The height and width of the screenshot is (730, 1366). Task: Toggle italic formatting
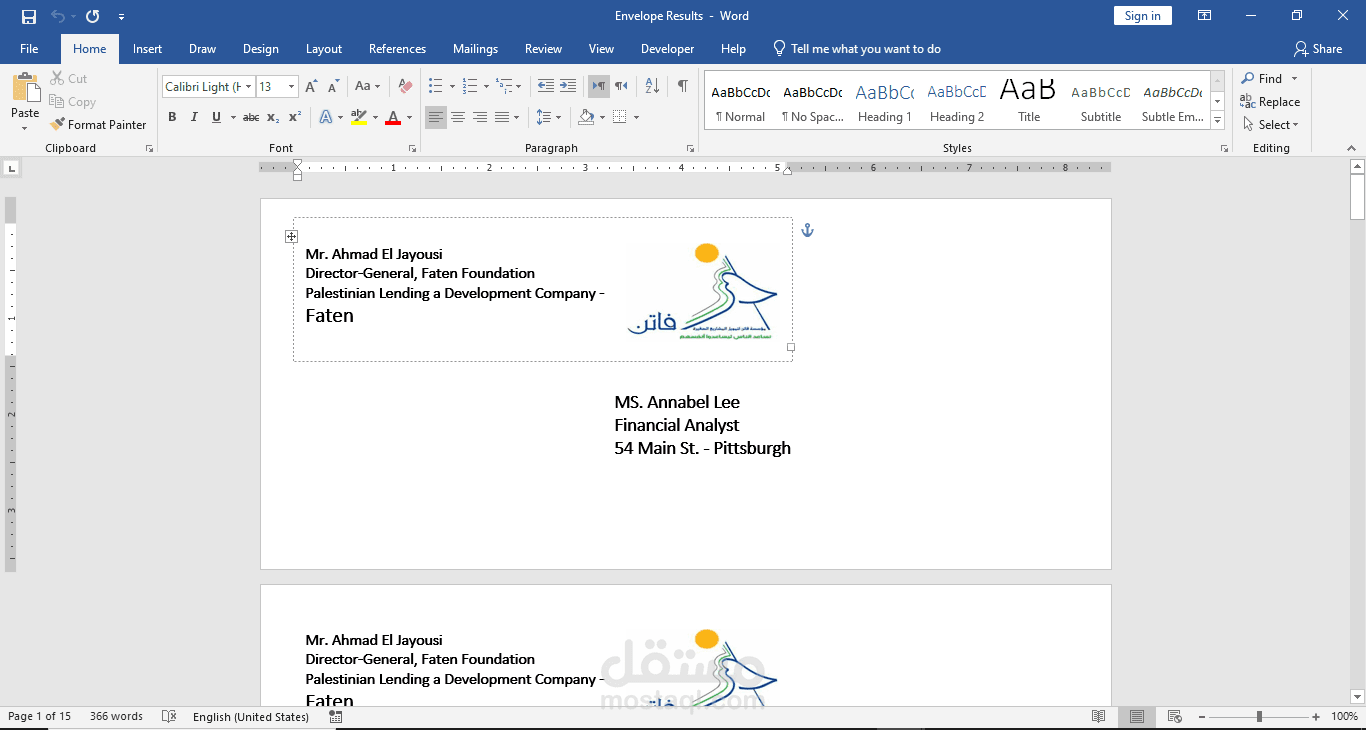194,117
